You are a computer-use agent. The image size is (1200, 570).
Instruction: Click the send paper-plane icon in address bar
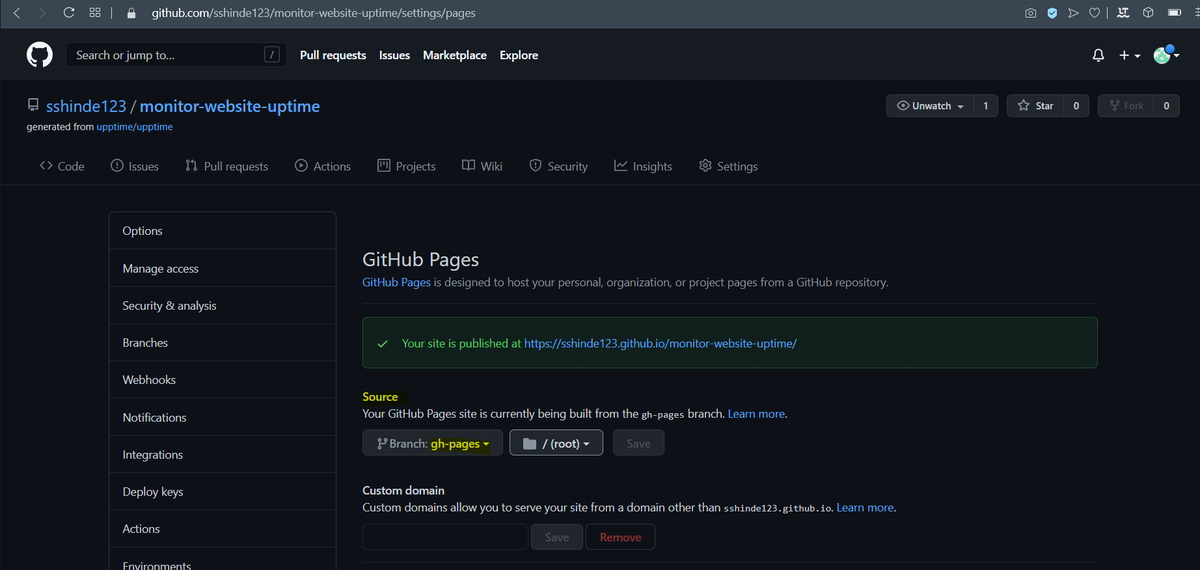pyautogui.click(x=1073, y=13)
